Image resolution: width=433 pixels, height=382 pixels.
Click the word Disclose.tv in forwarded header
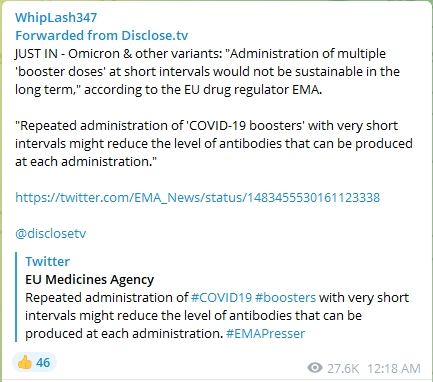coord(155,35)
